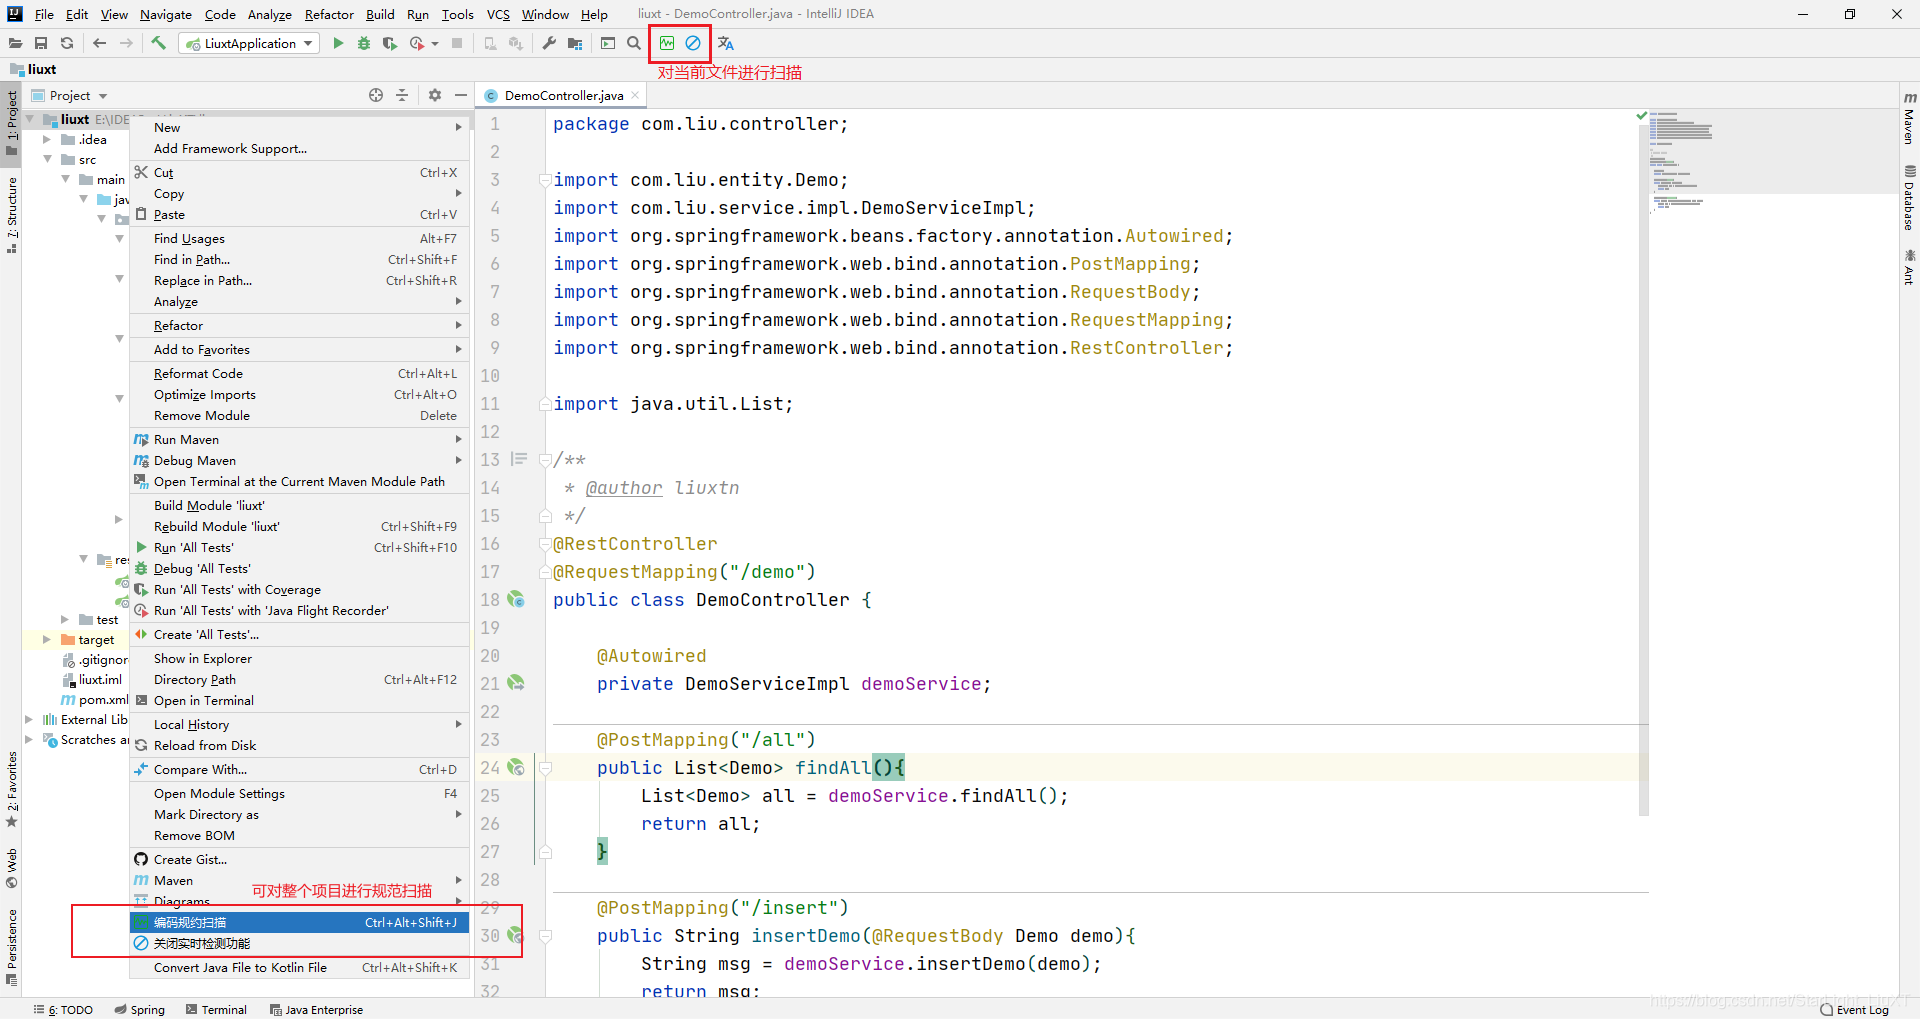Choose Open in Terminal from context menu

[x=299, y=700]
